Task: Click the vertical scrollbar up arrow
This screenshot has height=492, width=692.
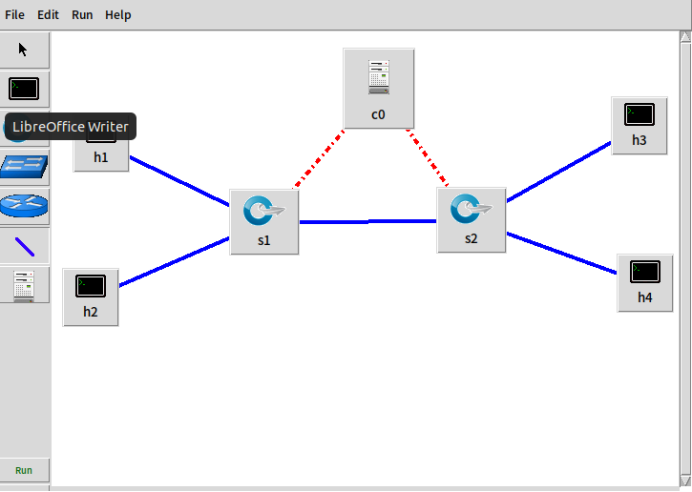Action: [685, 37]
